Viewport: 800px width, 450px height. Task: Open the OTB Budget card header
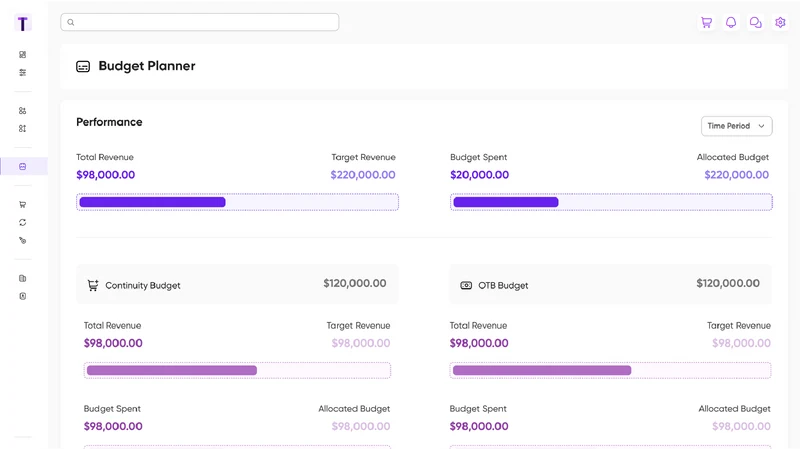click(x=610, y=284)
